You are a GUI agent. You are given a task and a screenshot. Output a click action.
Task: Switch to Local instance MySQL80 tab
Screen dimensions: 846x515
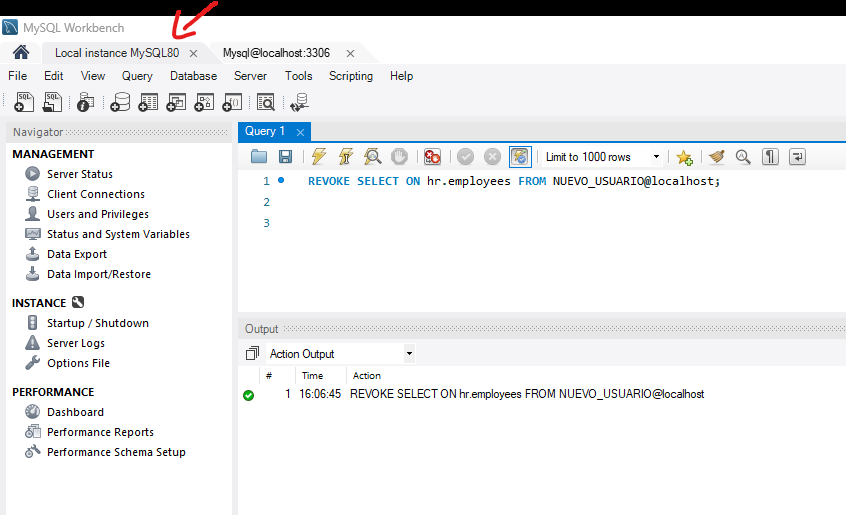[117, 53]
